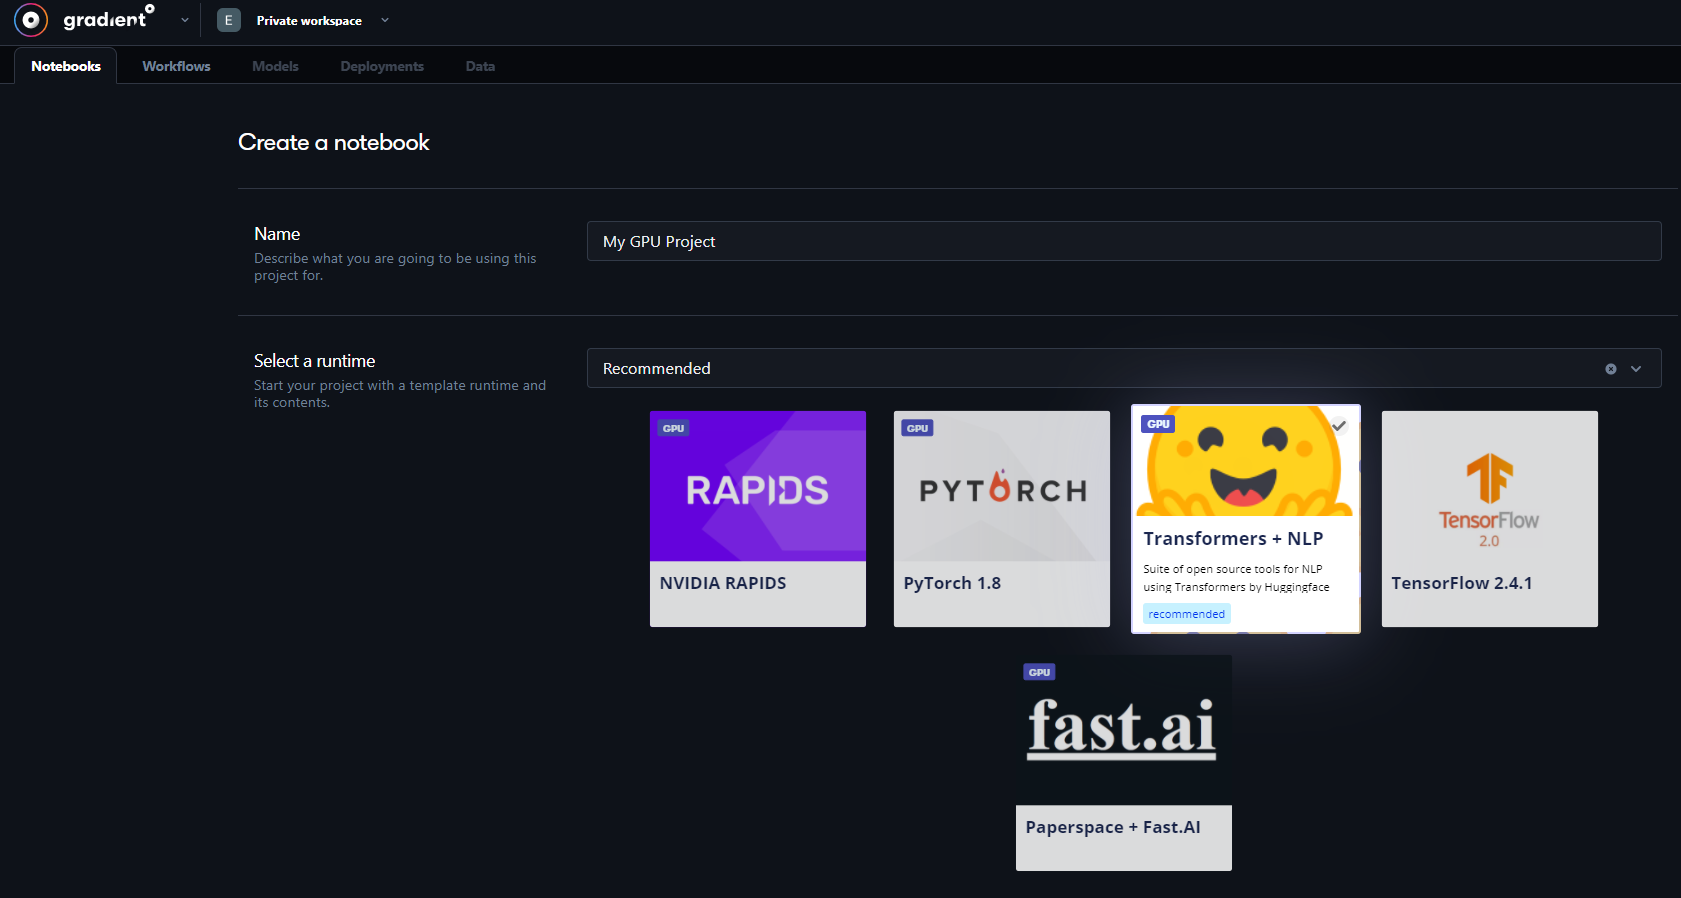Pick the TensorFlow 2.4.1 runtime card
This screenshot has height=898, width=1681.
coord(1490,519)
